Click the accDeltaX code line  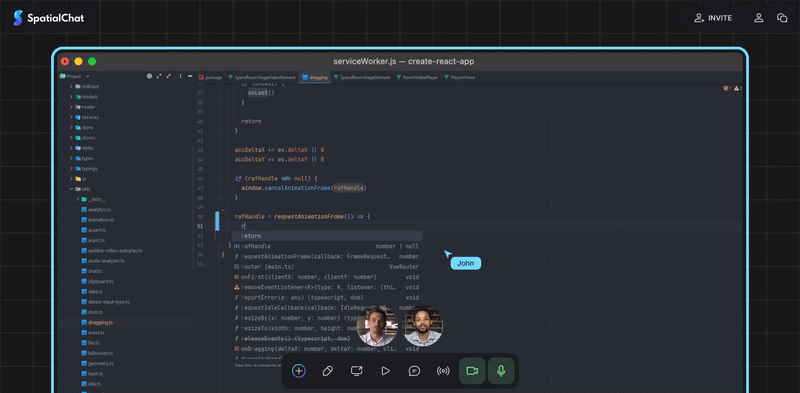[280, 150]
